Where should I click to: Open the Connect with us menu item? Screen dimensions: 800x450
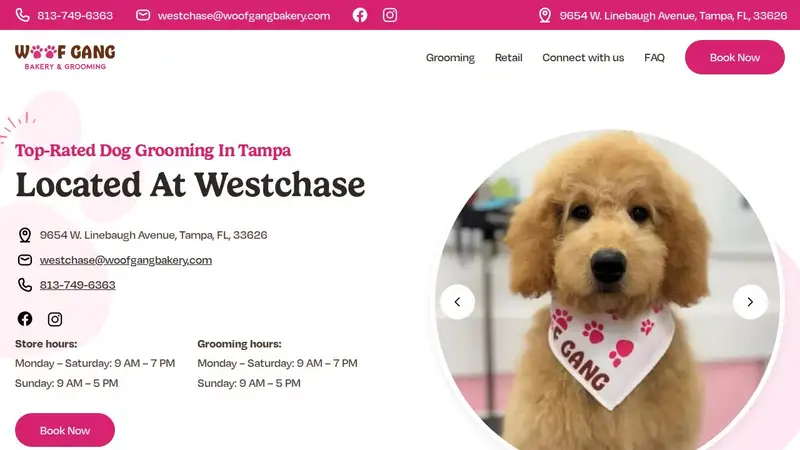click(x=583, y=58)
